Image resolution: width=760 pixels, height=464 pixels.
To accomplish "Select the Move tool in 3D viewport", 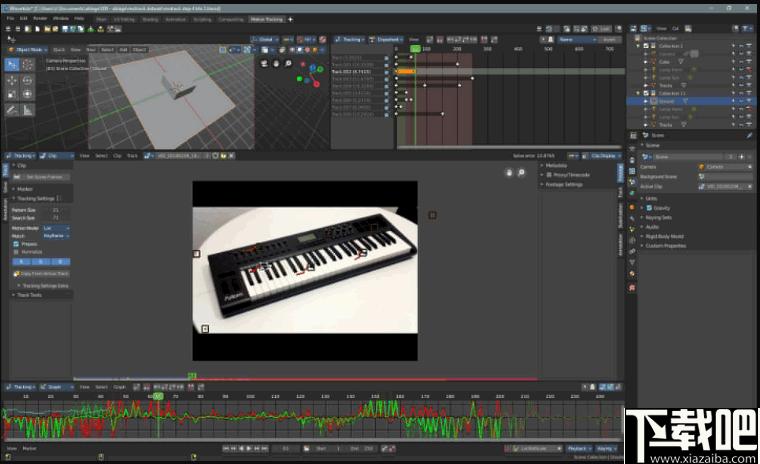I will click(x=12, y=80).
